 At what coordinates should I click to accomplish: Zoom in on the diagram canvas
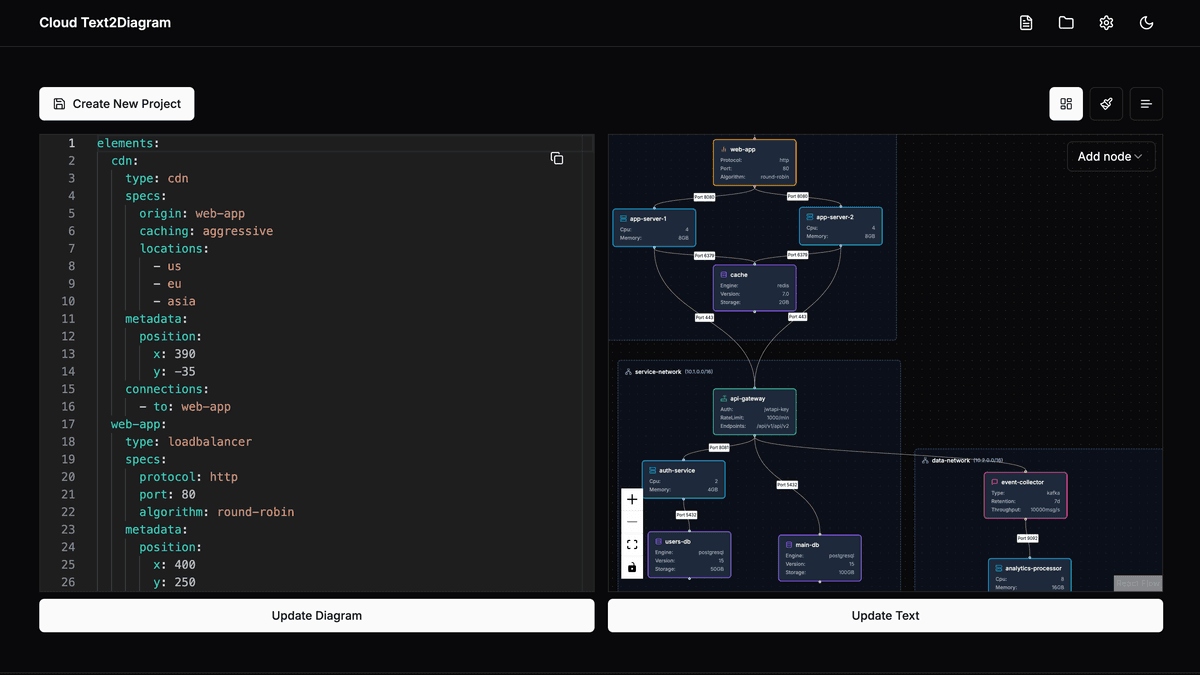[x=632, y=499]
